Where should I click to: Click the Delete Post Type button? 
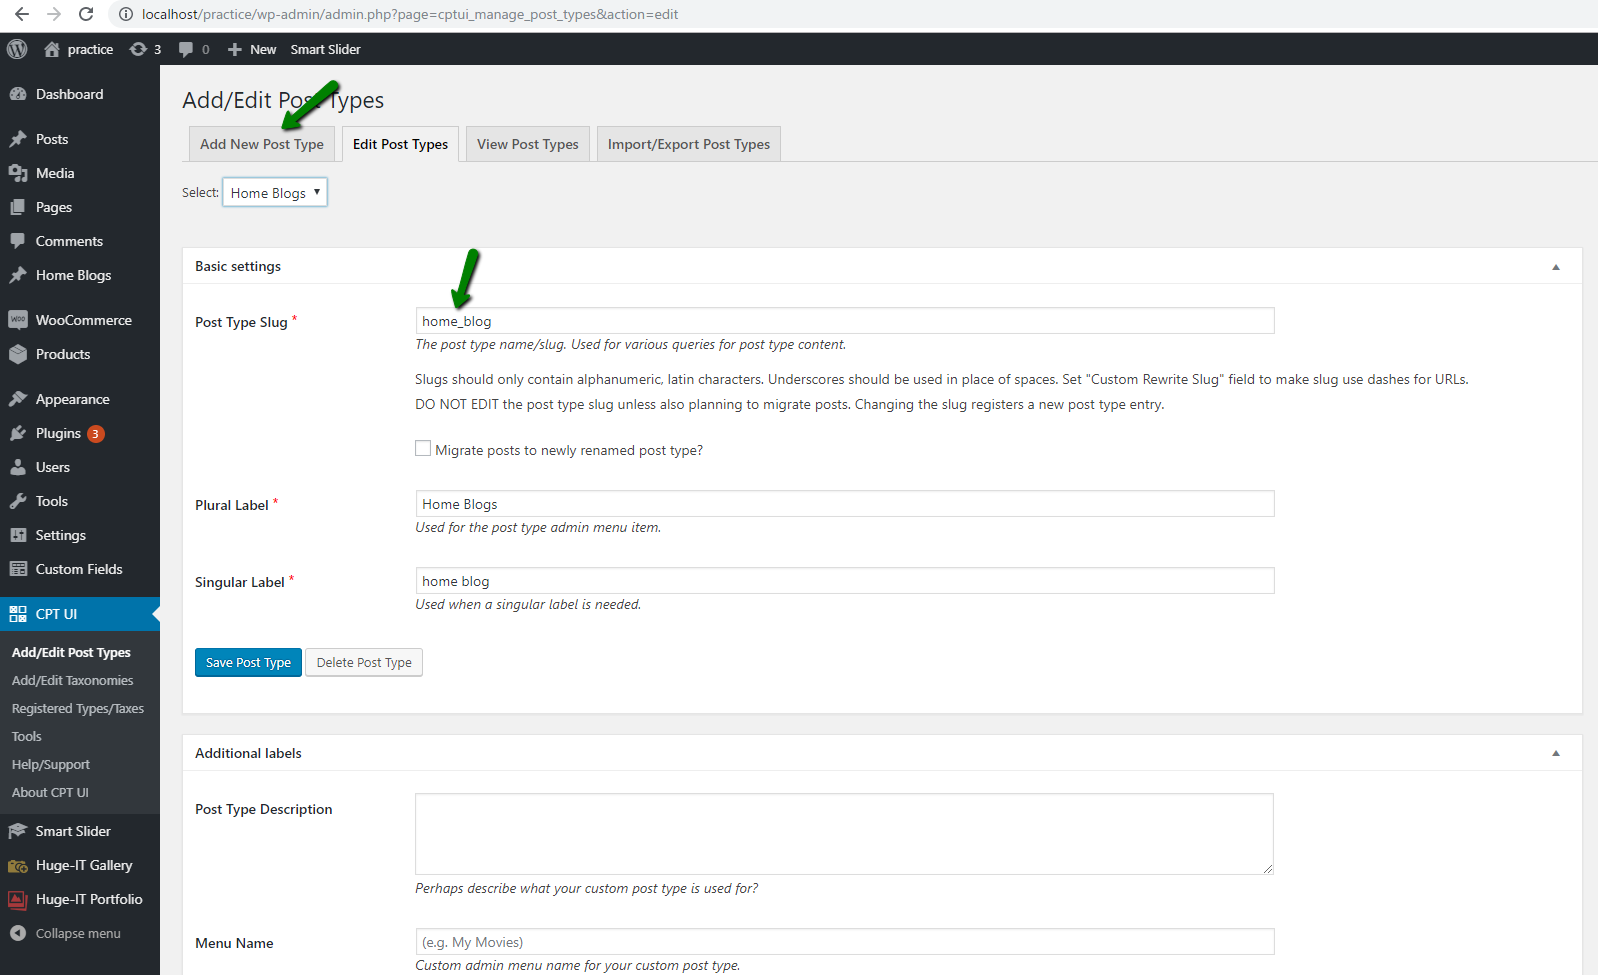[364, 663]
